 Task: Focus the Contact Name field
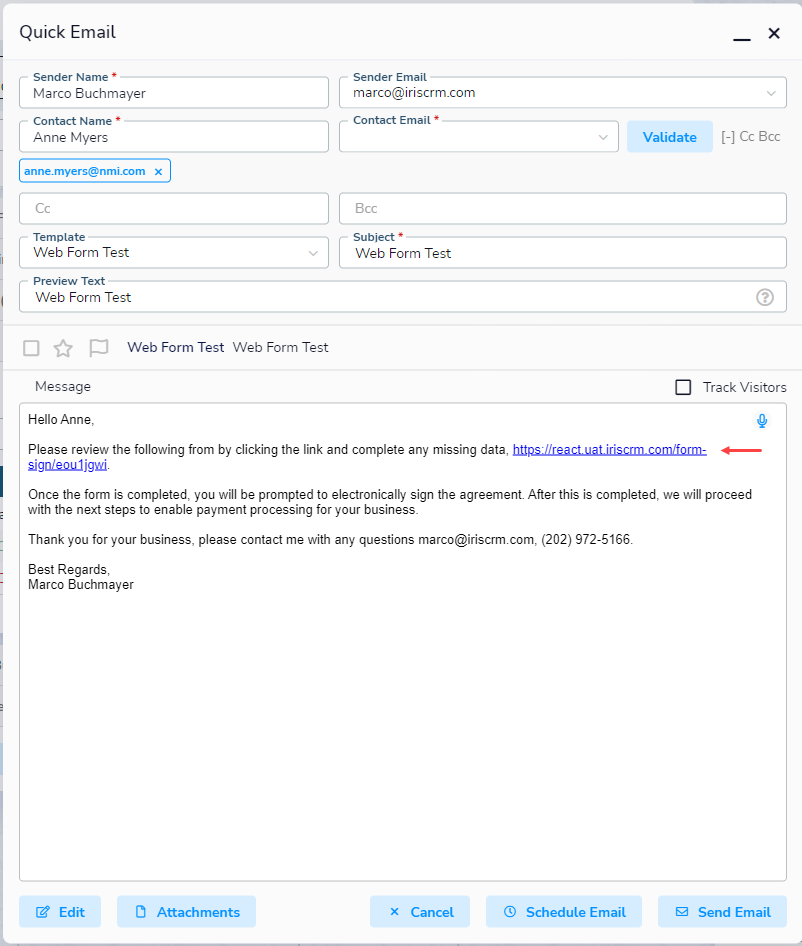click(174, 137)
